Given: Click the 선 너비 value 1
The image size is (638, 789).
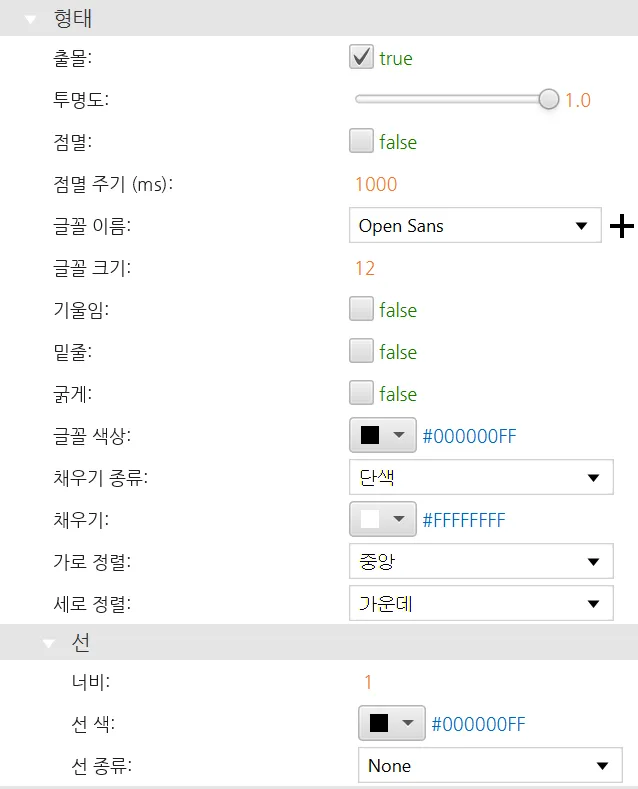Looking at the screenshot, I should [368, 682].
